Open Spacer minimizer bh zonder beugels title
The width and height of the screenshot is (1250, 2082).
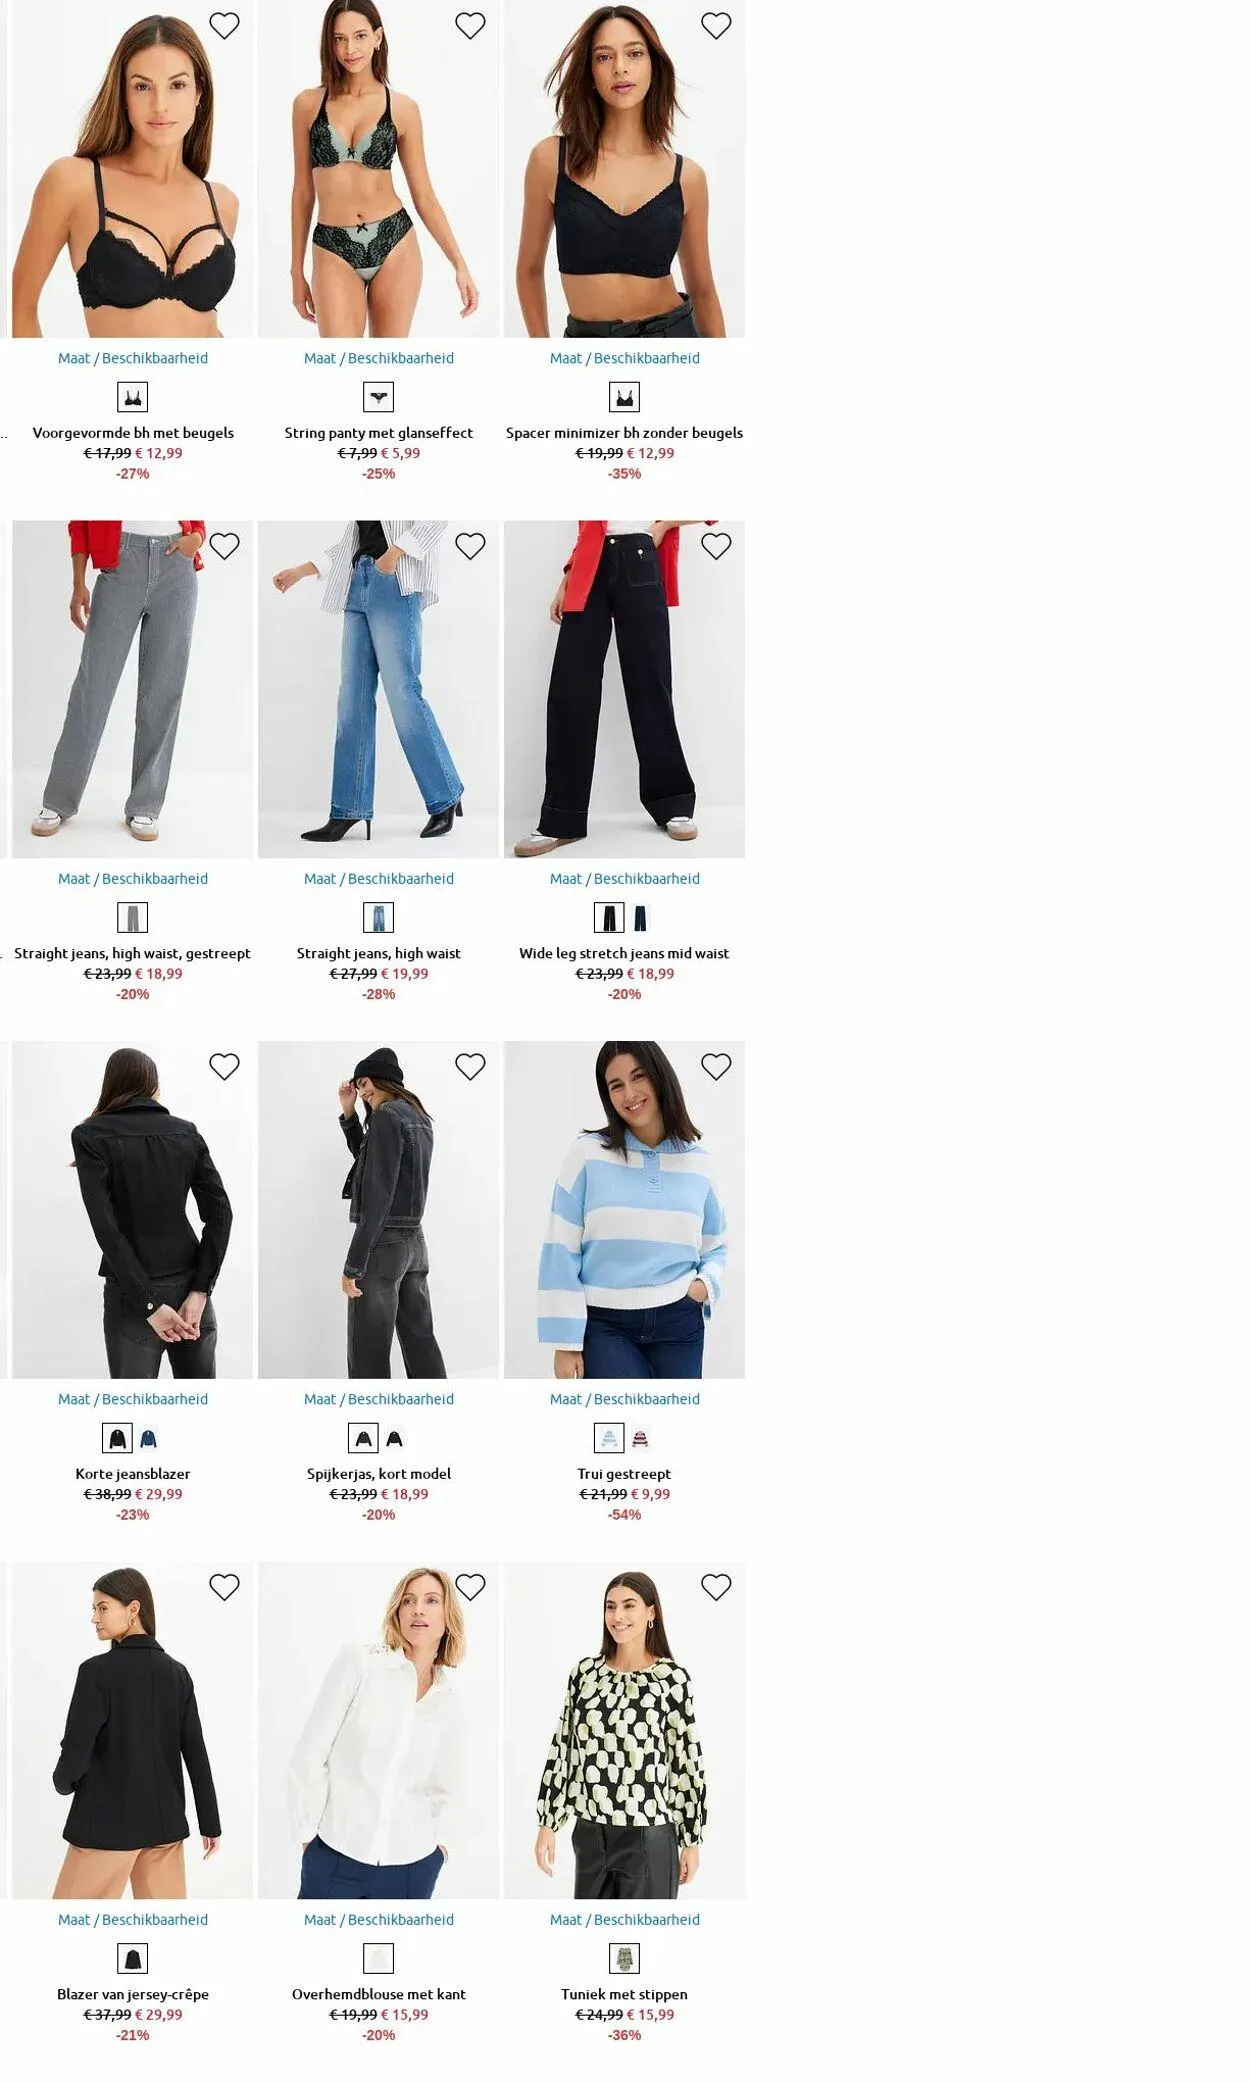[624, 433]
